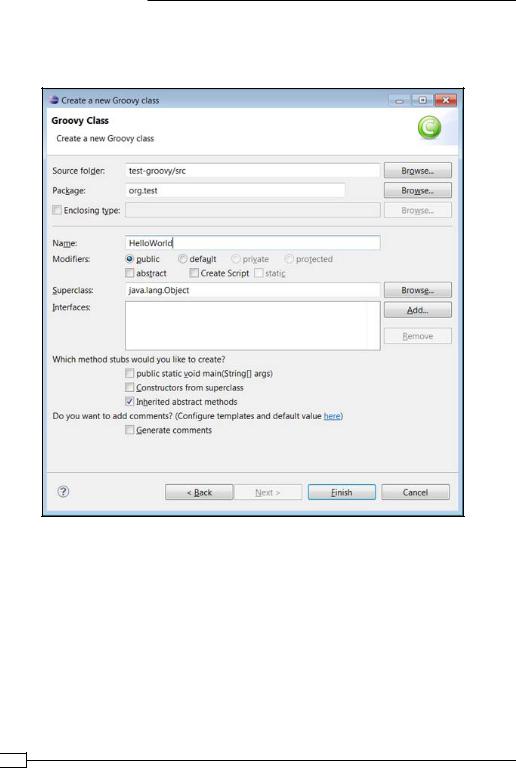Close the dialog with the red X
The image size is (516, 768).
(x=446, y=100)
